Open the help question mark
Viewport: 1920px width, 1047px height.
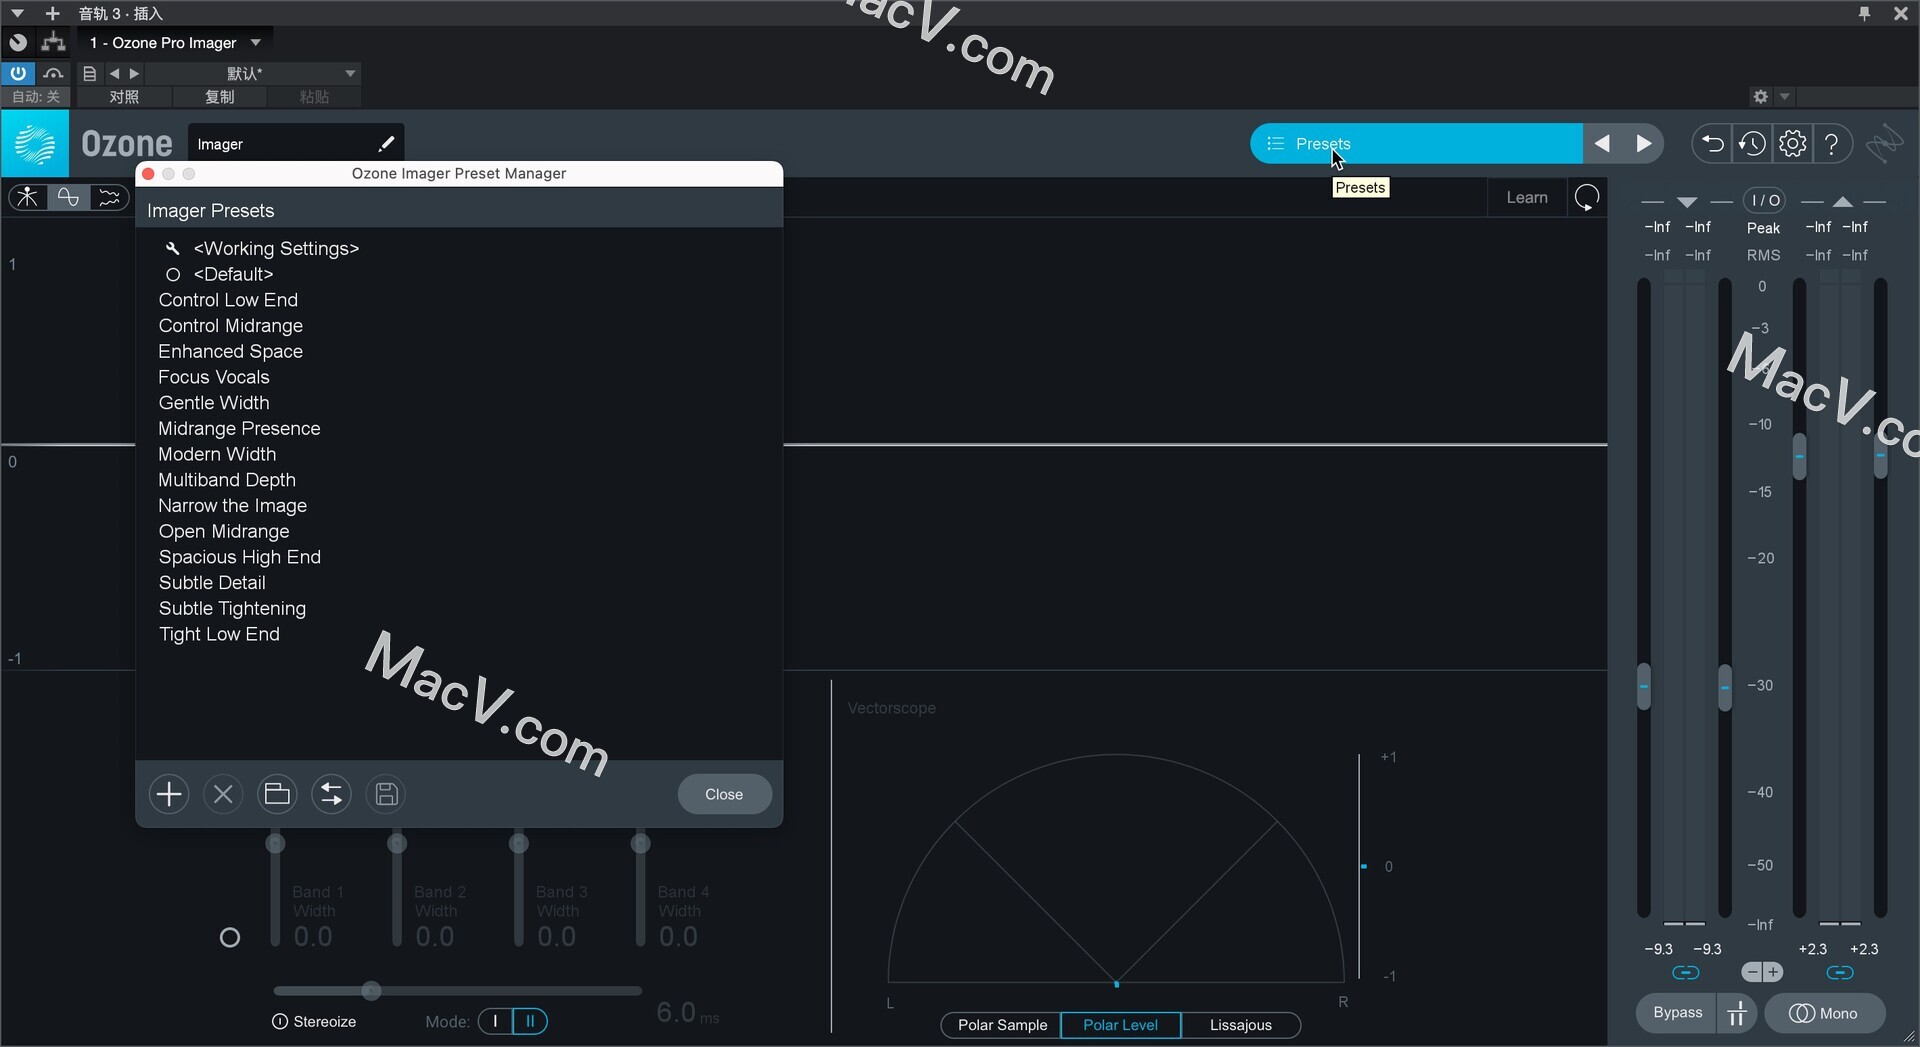click(x=1832, y=144)
